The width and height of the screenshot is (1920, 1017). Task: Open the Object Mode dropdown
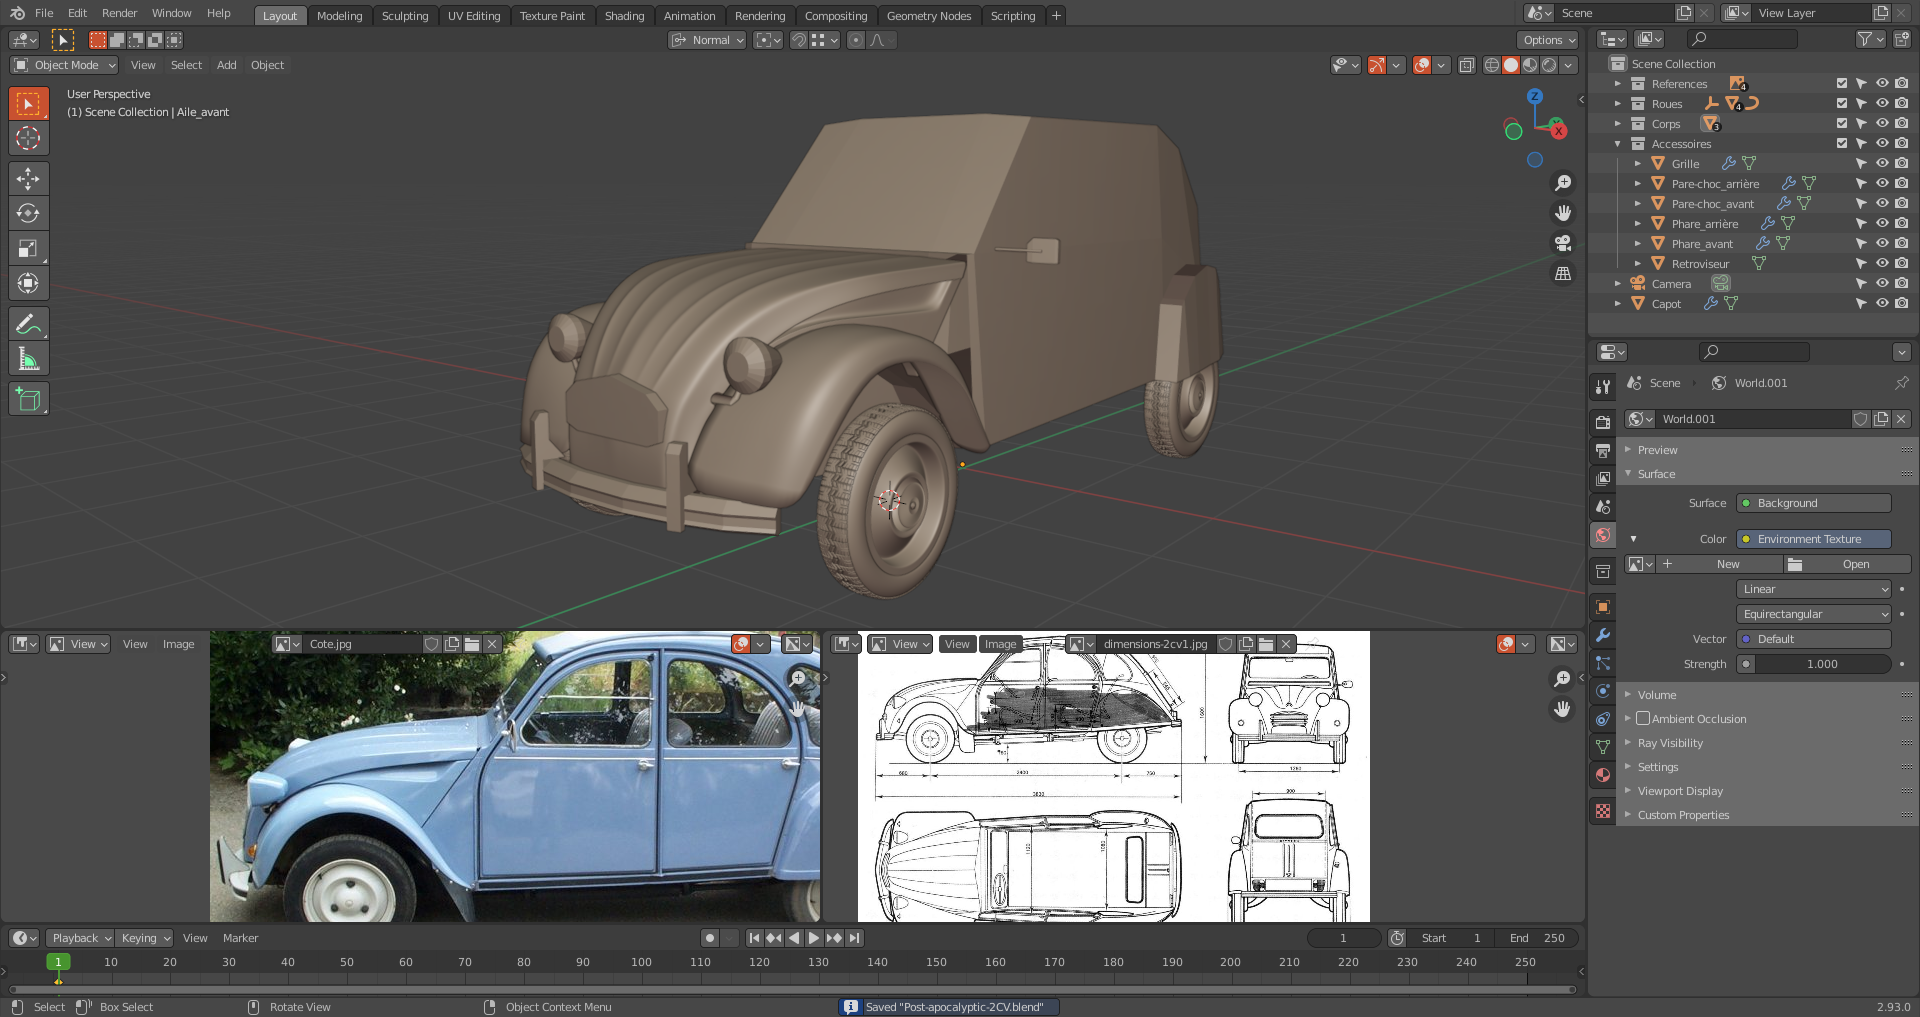(x=65, y=65)
